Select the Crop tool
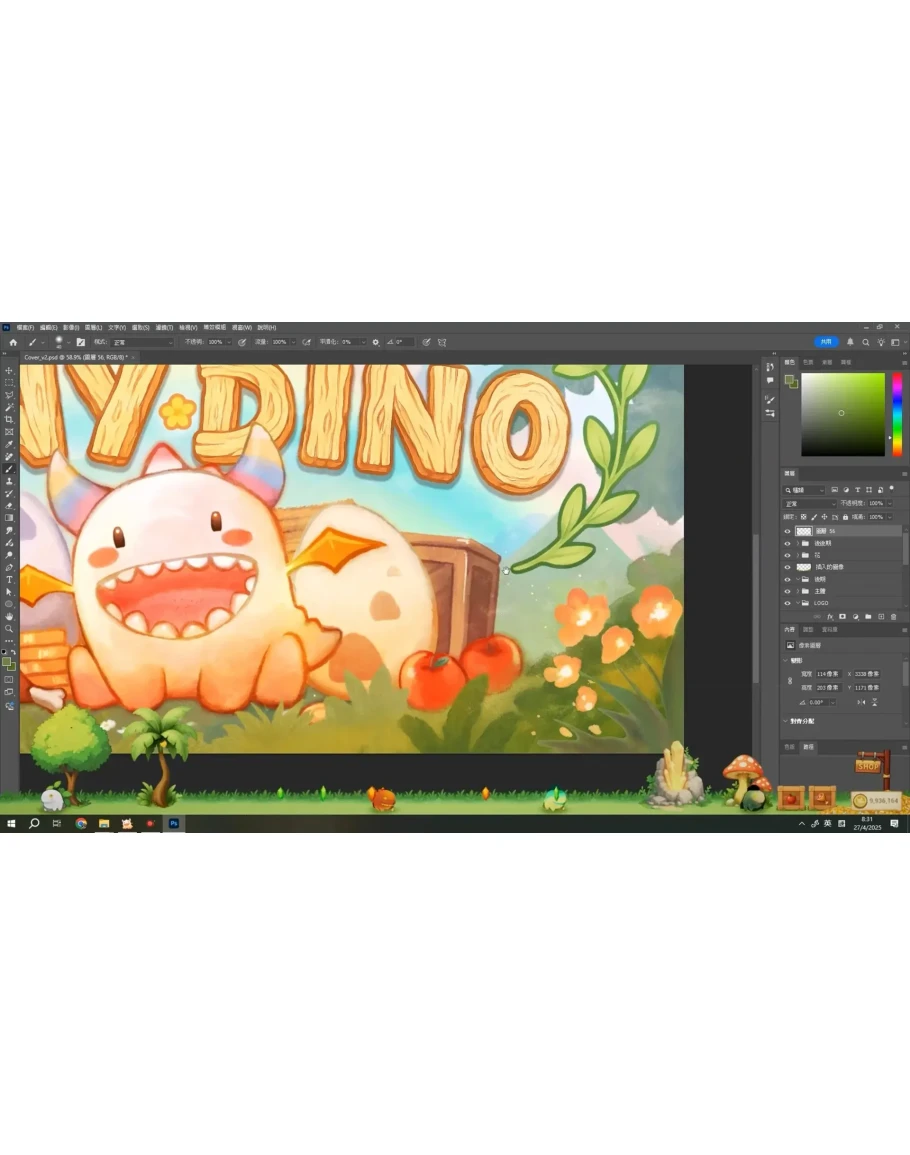 click(x=9, y=419)
